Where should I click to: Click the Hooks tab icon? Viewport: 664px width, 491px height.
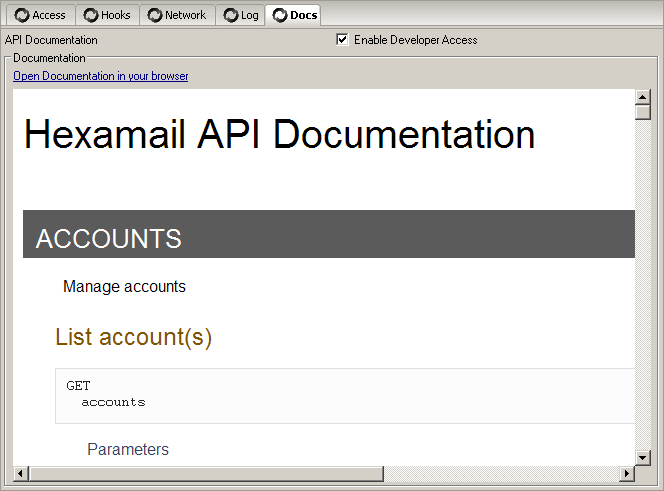(x=91, y=15)
